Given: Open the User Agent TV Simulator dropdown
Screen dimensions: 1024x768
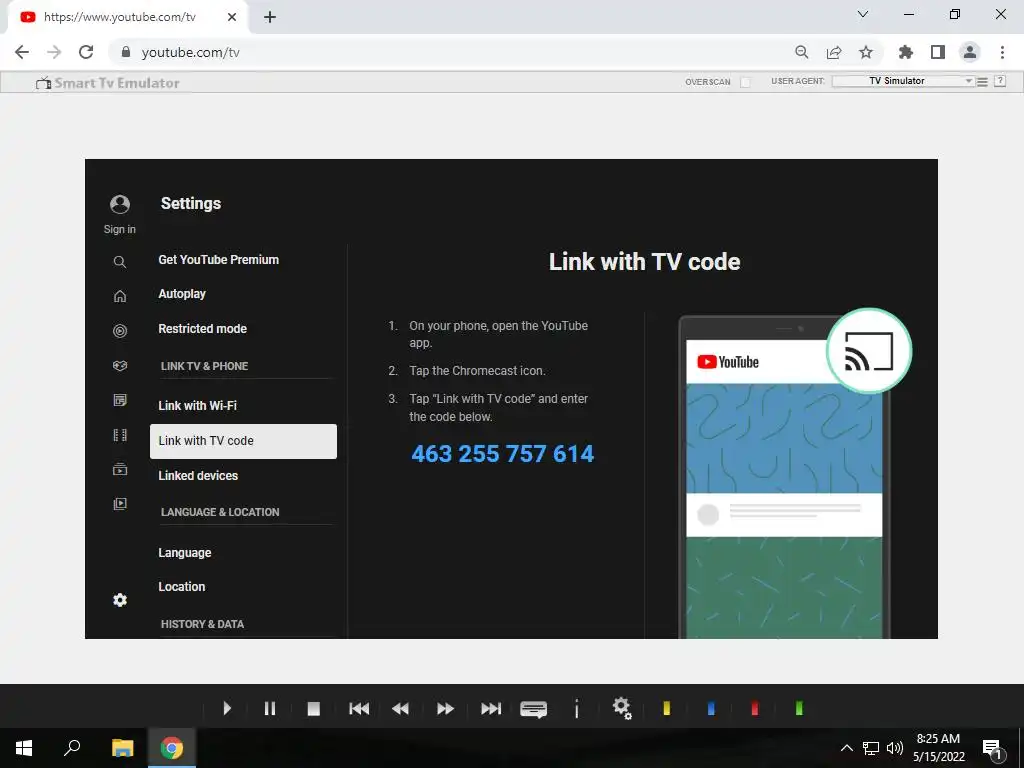Looking at the screenshot, I should 903,81.
